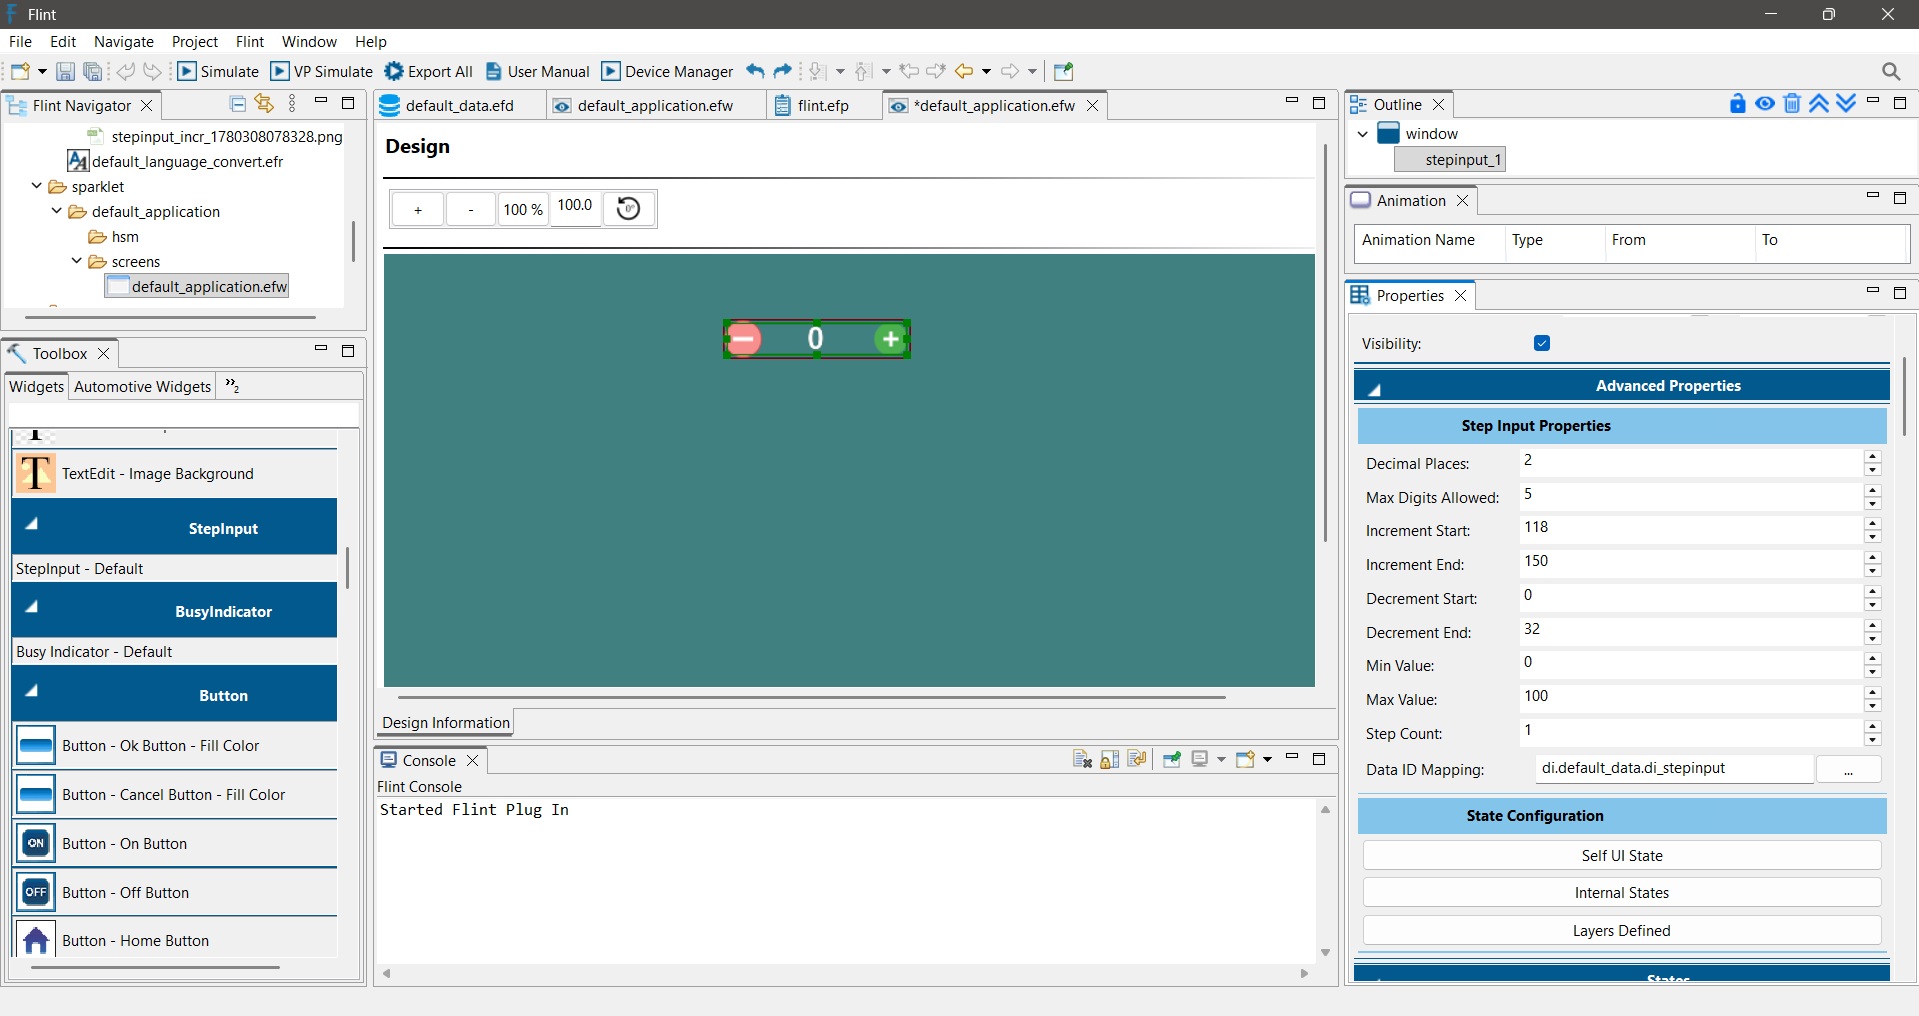
Task: Collapse the window node in Outline
Action: pyautogui.click(x=1362, y=133)
